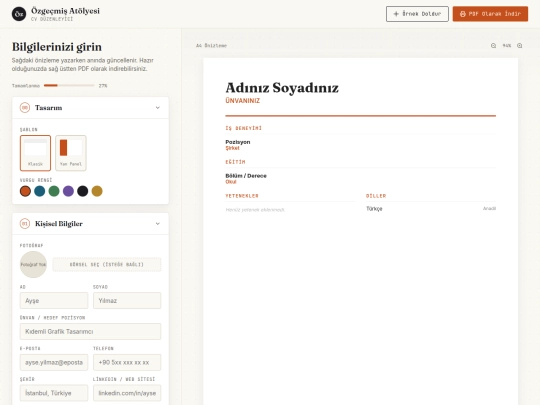Click the PDF Olarak İndir button
The width and height of the screenshot is (540, 405).
point(490,14)
